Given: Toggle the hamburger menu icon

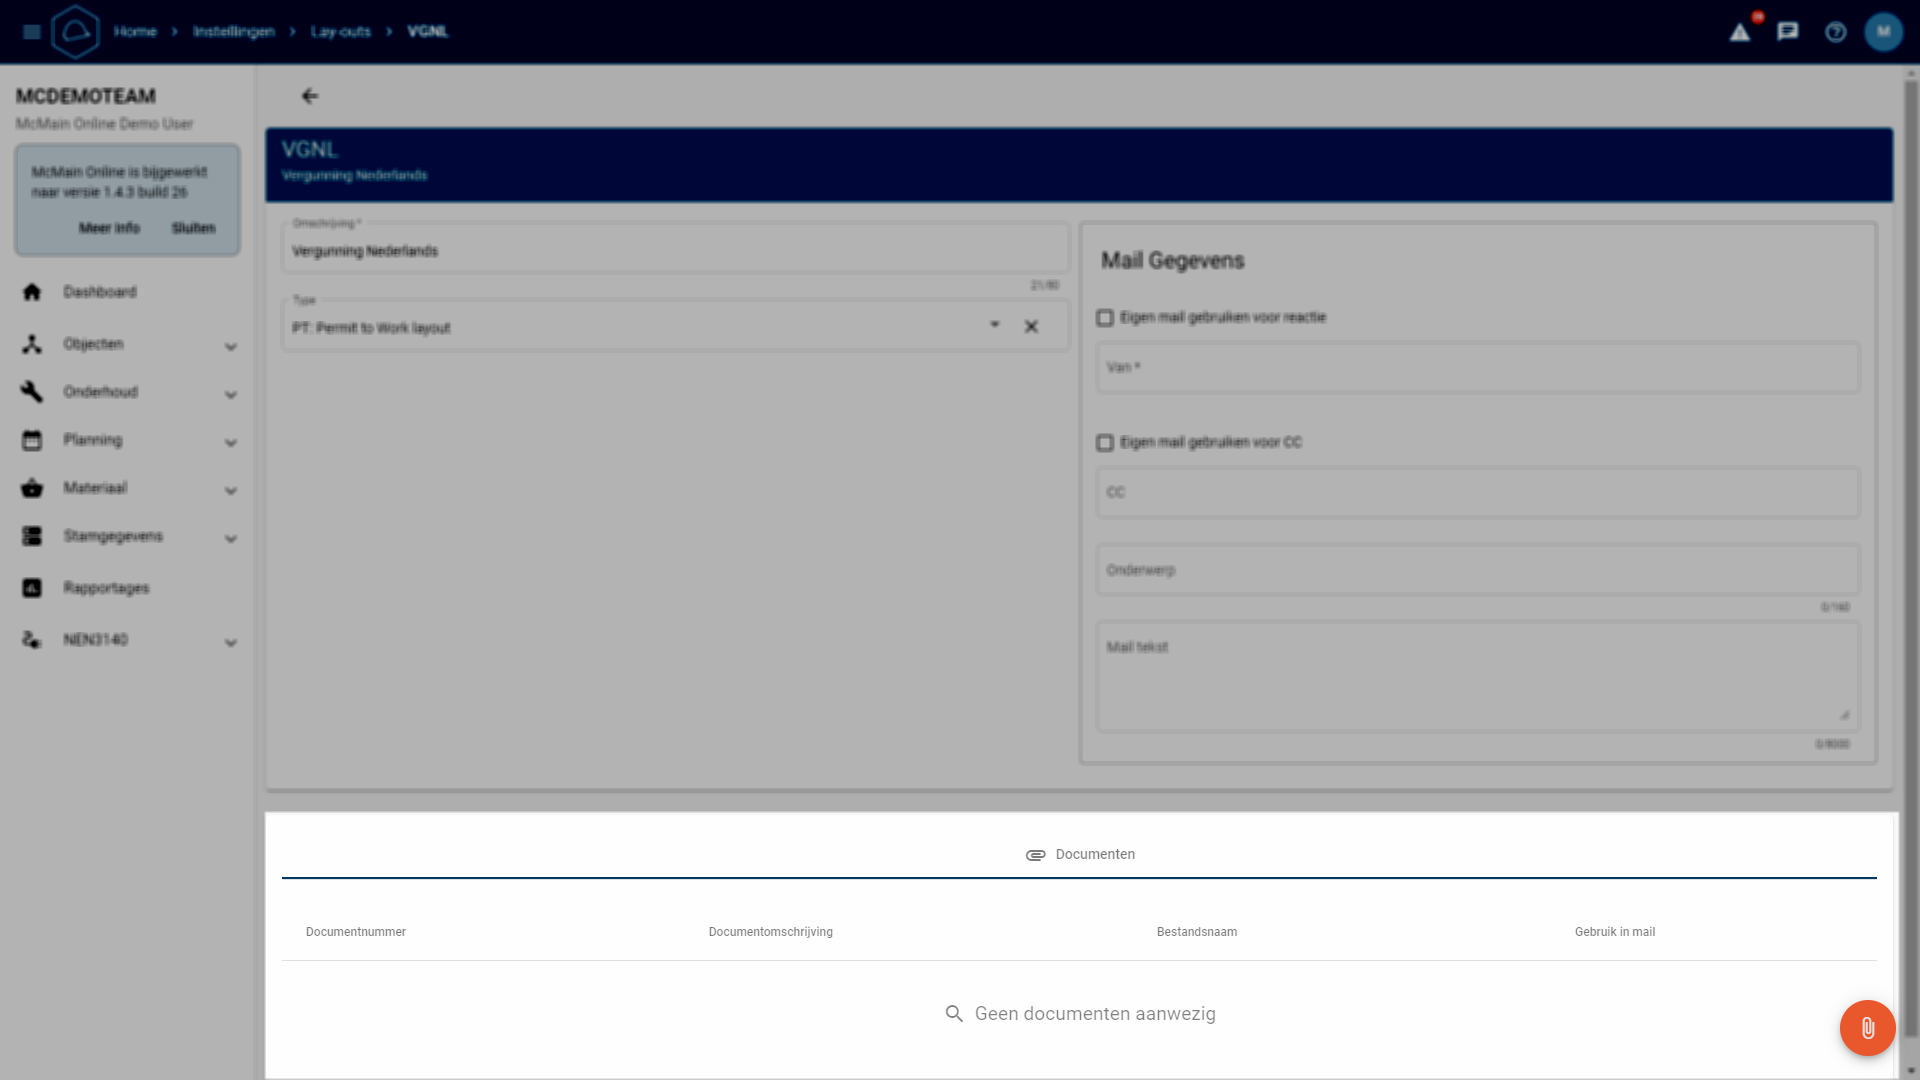Looking at the screenshot, I should click(x=31, y=32).
